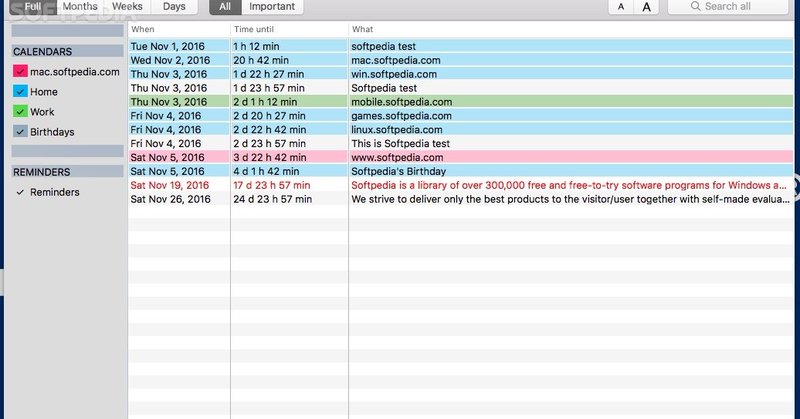
Task: Uncheck the Home calendar checkbox
Action: pos(20,91)
